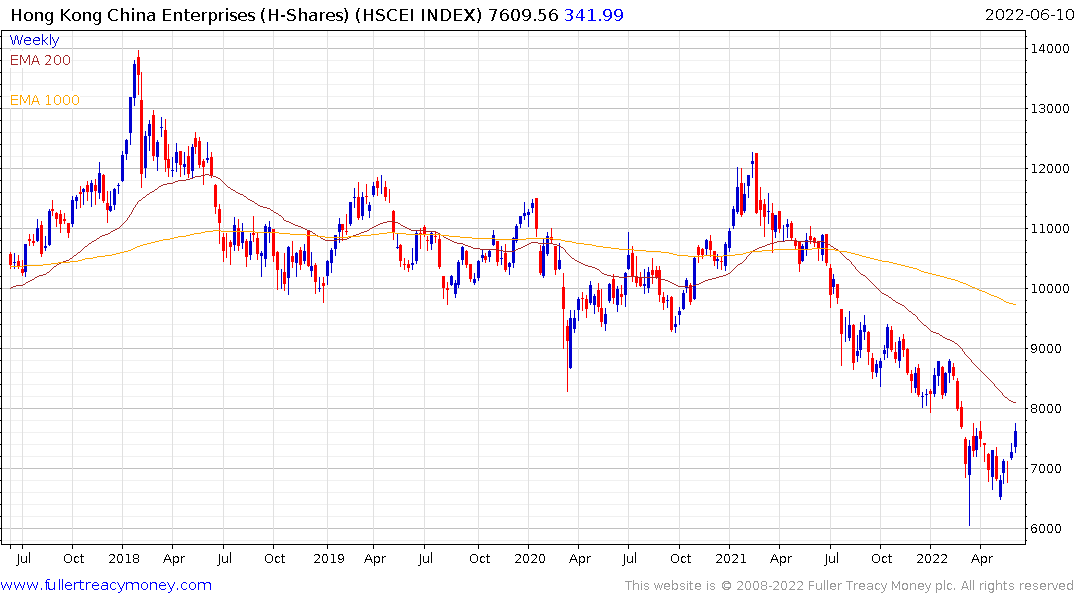Click the EMA 1000 legend label
Screen dimensions: 1075x600
tap(45, 100)
